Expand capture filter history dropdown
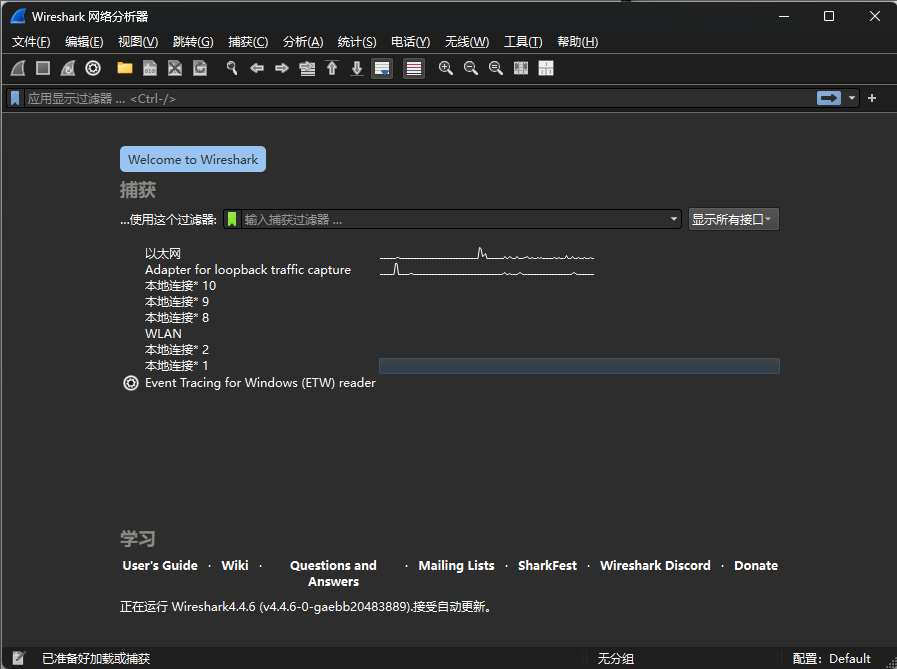Image resolution: width=897 pixels, height=669 pixels. [673, 219]
